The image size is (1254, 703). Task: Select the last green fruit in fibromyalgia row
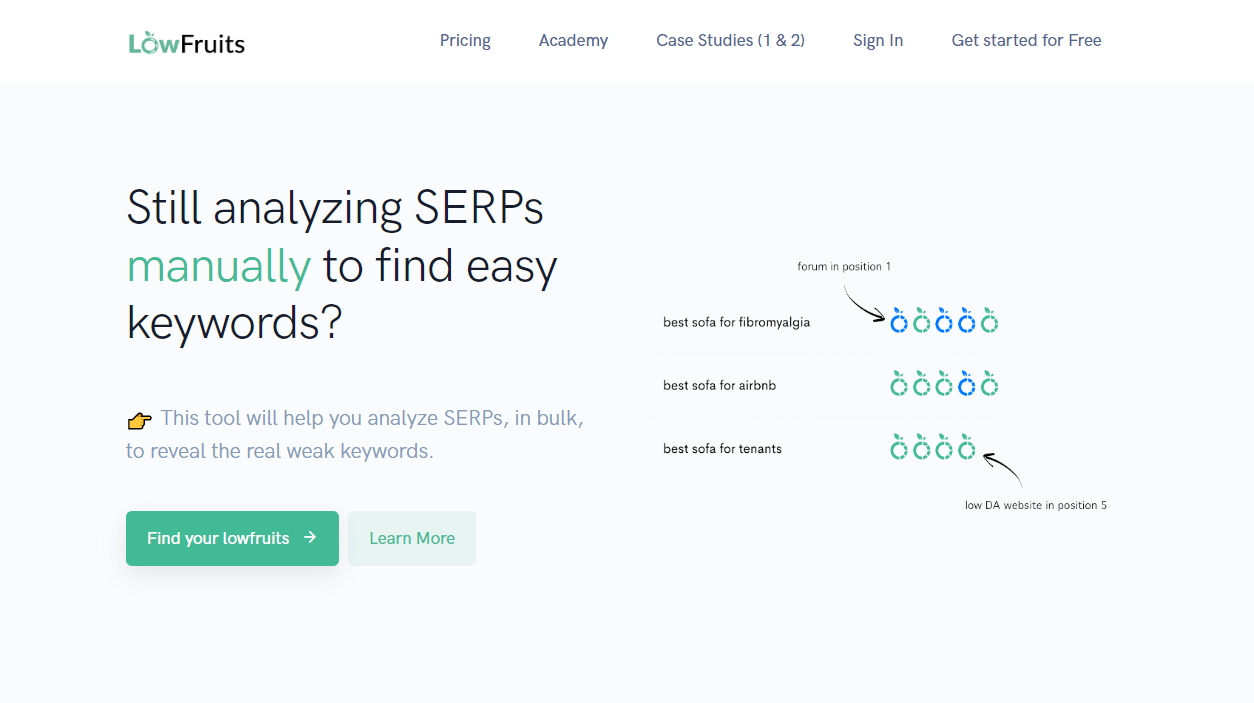(x=990, y=321)
